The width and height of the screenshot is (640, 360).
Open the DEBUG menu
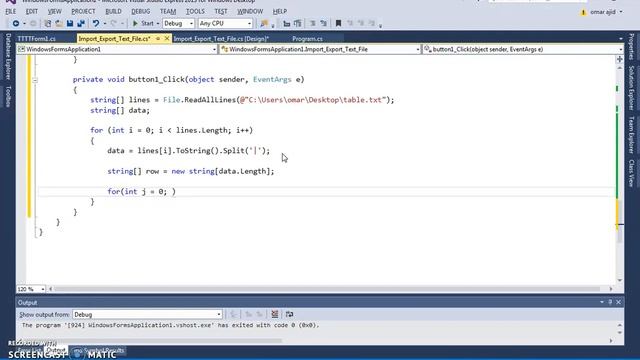141,11
